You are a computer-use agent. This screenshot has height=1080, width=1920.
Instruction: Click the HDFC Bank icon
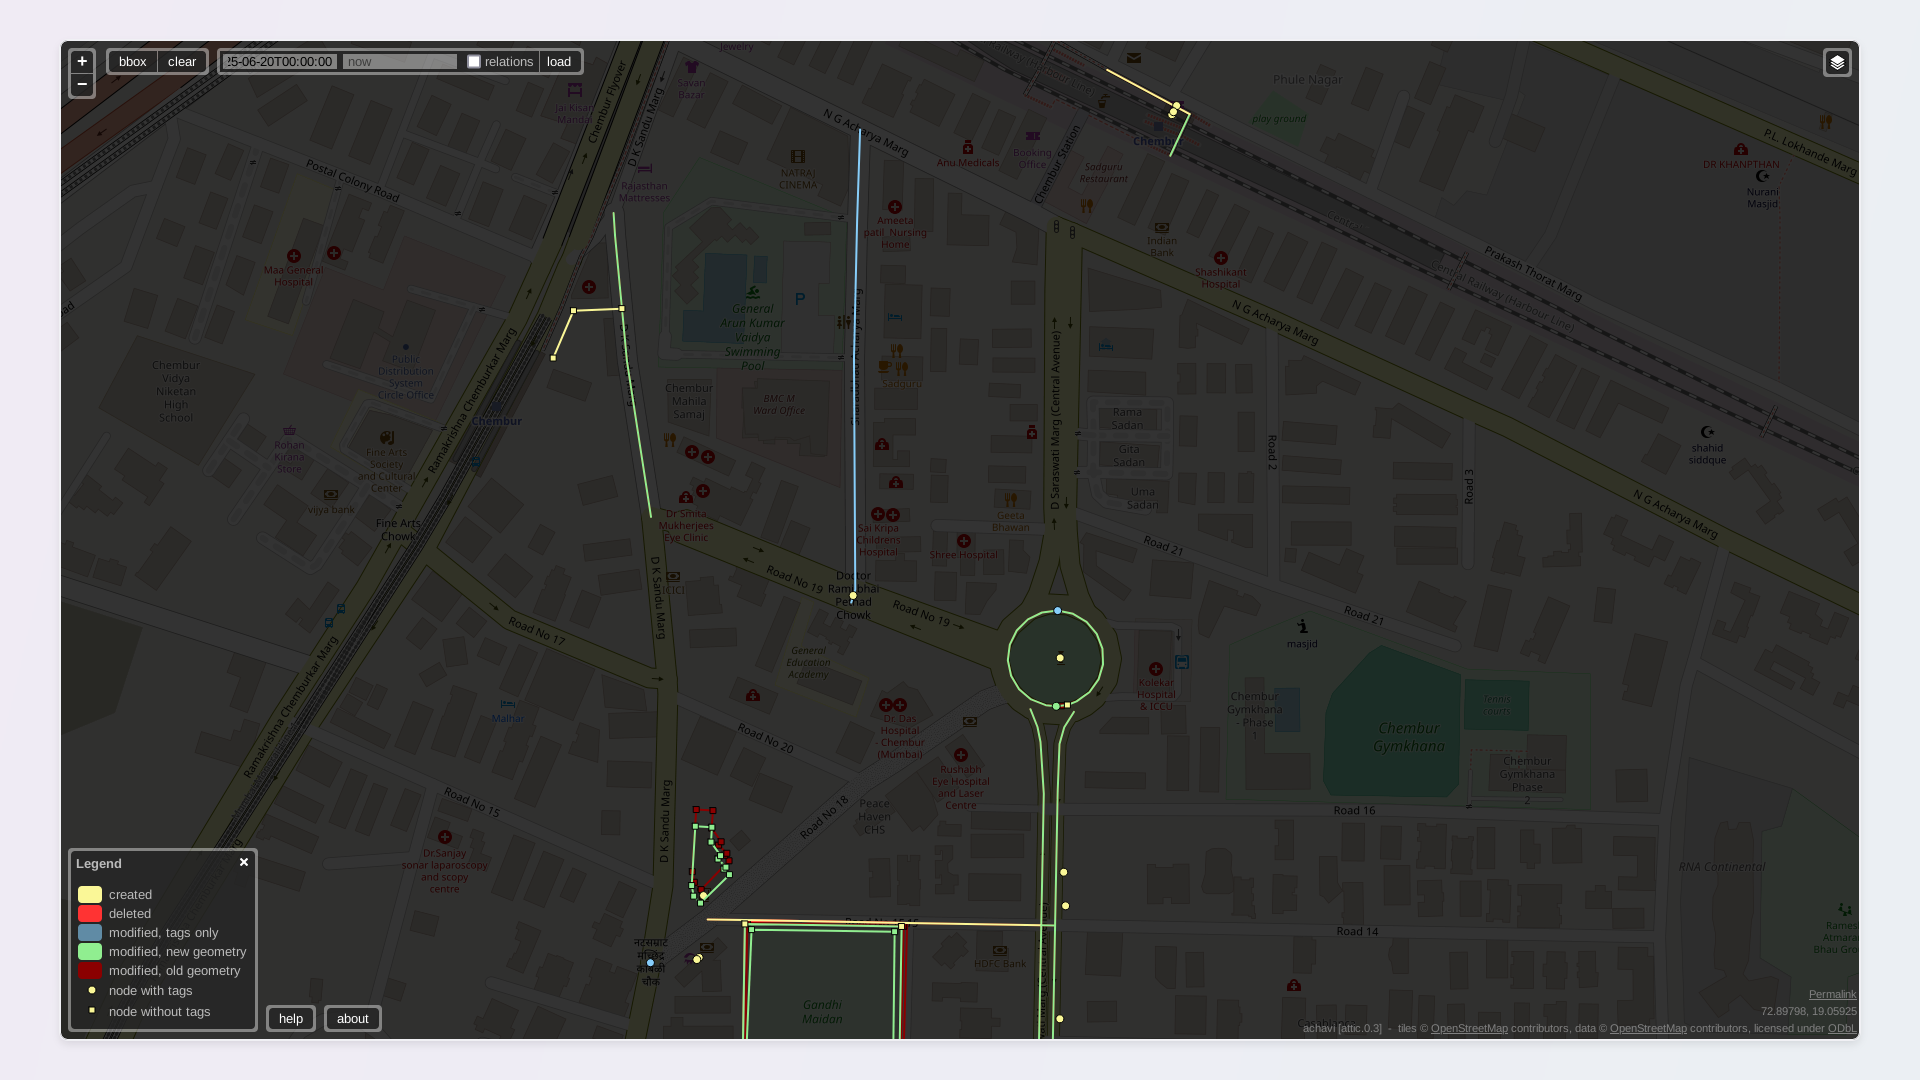tap(1000, 951)
